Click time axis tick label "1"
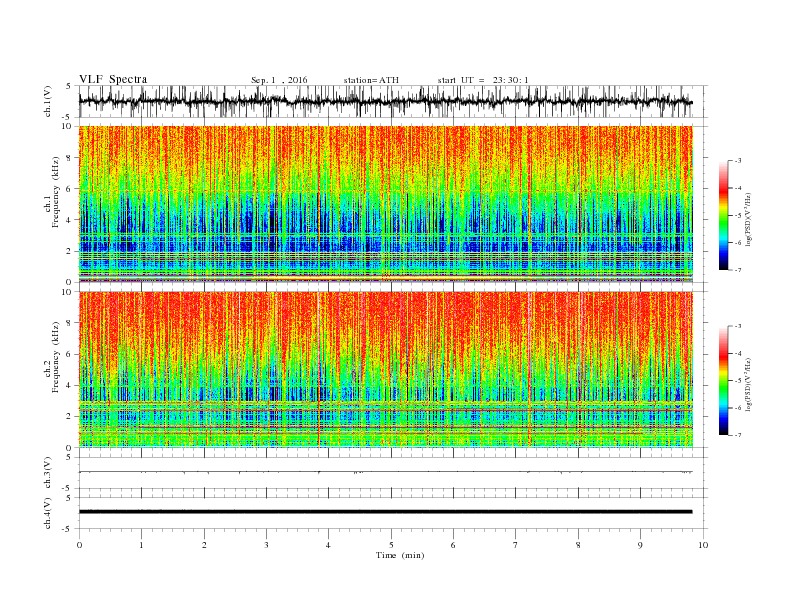This screenshot has width=792, height=612. (x=141, y=545)
